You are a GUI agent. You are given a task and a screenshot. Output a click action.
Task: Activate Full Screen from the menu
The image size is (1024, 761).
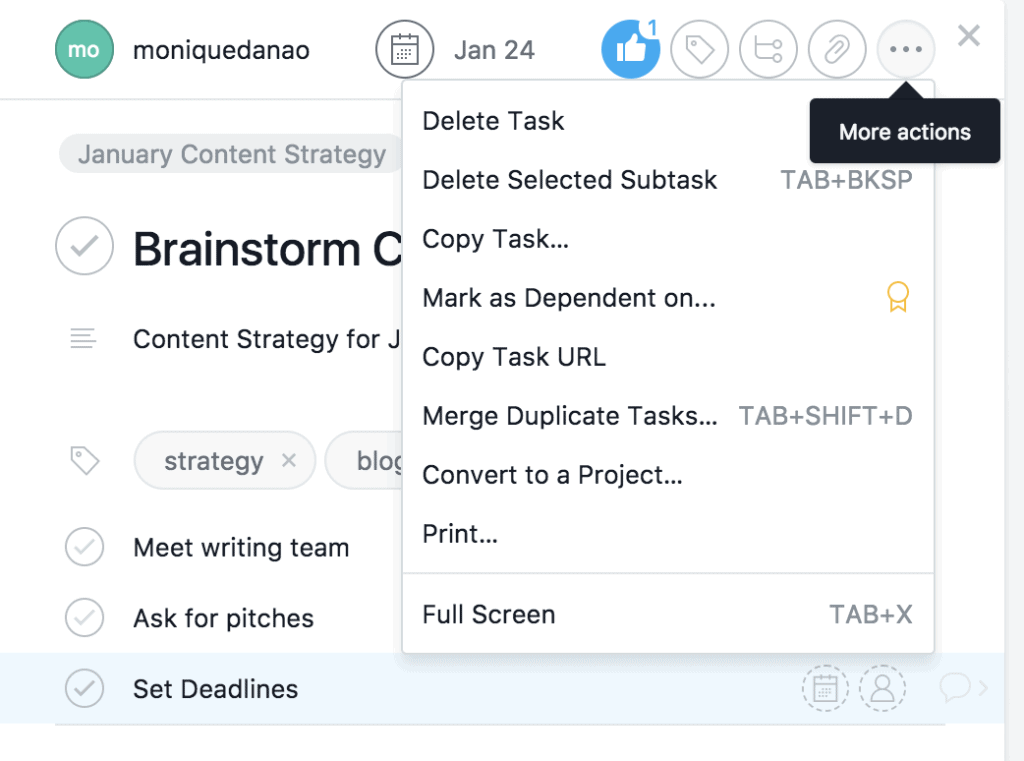click(x=488, y=614)
